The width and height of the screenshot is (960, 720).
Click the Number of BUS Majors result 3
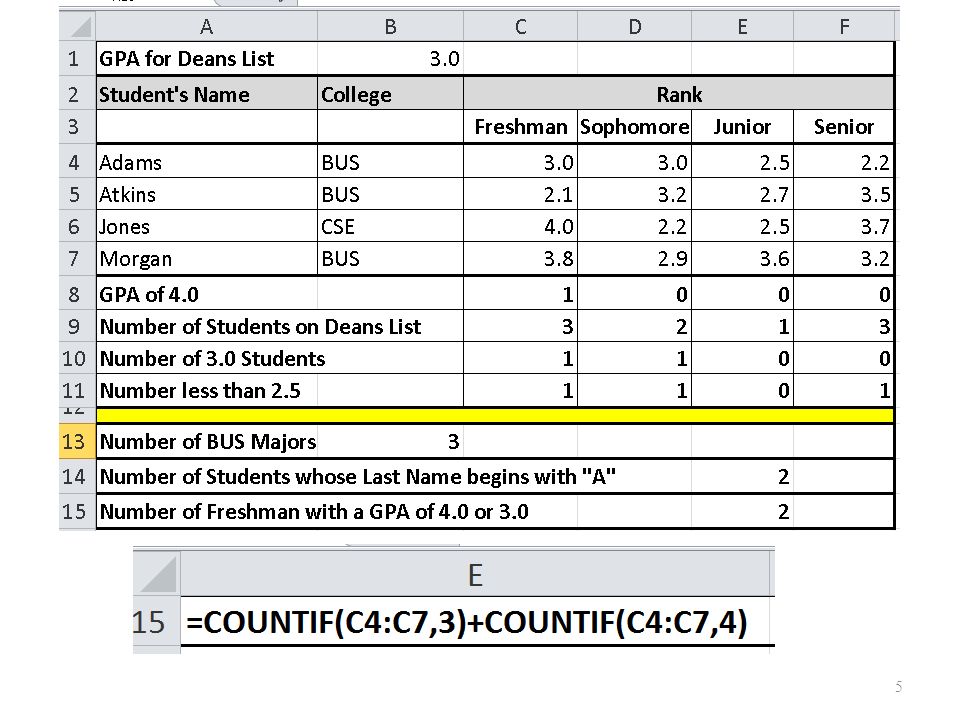point(390,441)
